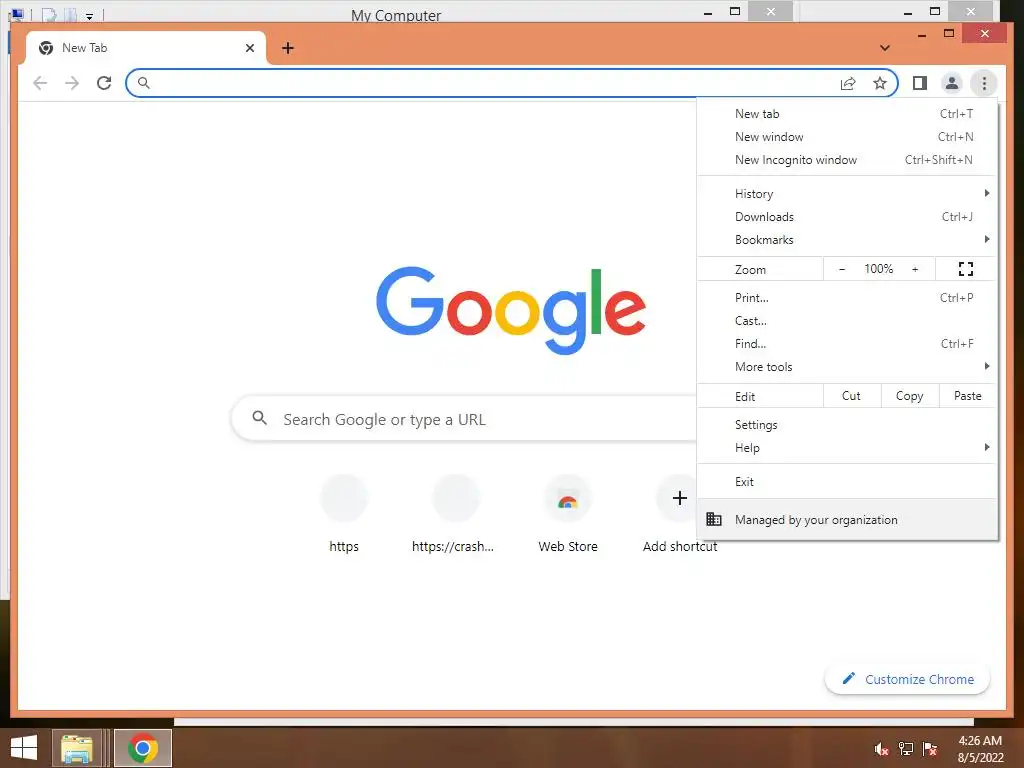Click My Computer window title bar

click(x=396, y=14)
